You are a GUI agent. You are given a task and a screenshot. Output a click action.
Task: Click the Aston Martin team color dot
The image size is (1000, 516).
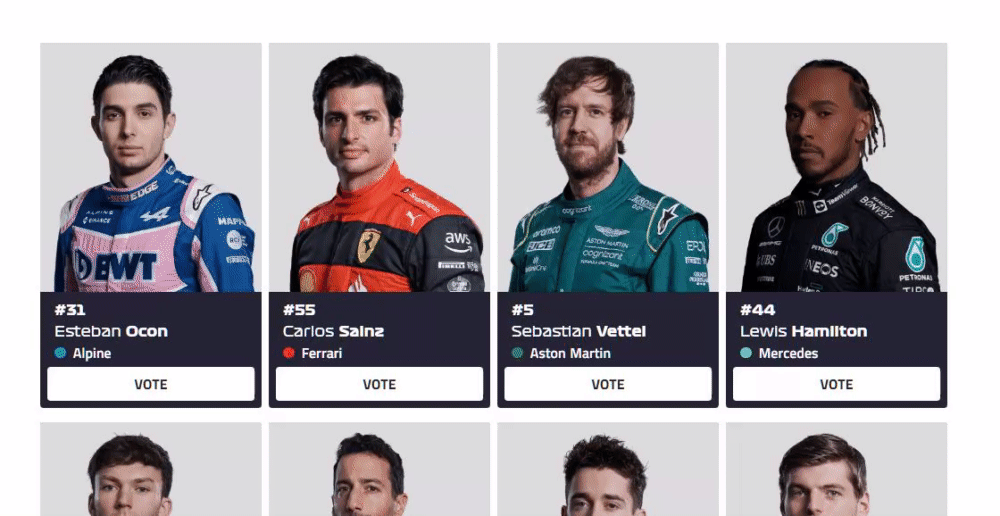pos(517,353)
